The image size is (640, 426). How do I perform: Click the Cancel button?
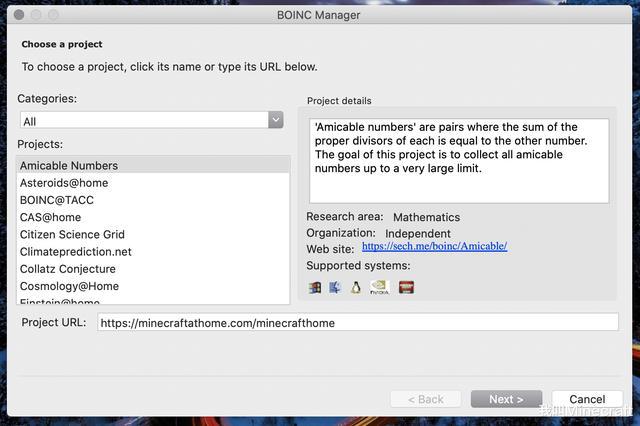[x=587, y=399]
